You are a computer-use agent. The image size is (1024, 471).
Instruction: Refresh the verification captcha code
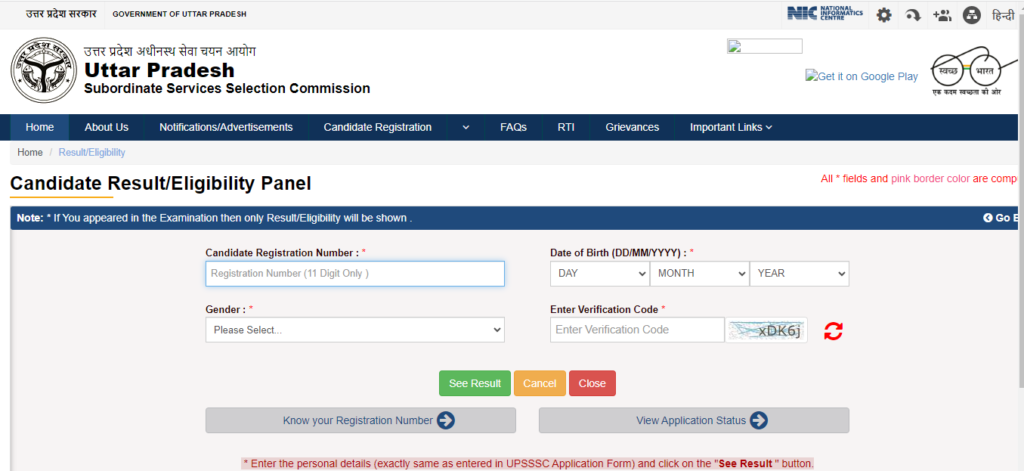(833, 331)
